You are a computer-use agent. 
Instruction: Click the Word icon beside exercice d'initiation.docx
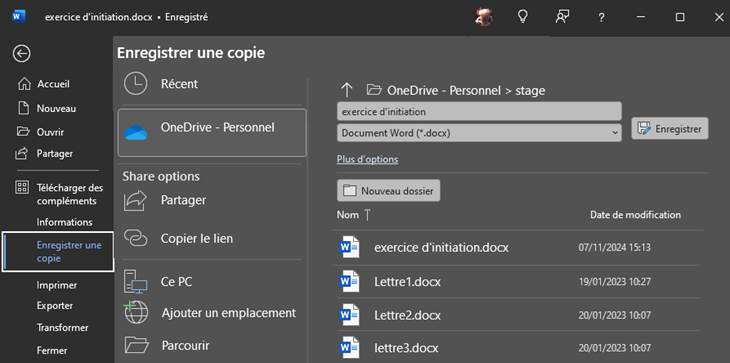pyautogui.click(x=349, y=247)
